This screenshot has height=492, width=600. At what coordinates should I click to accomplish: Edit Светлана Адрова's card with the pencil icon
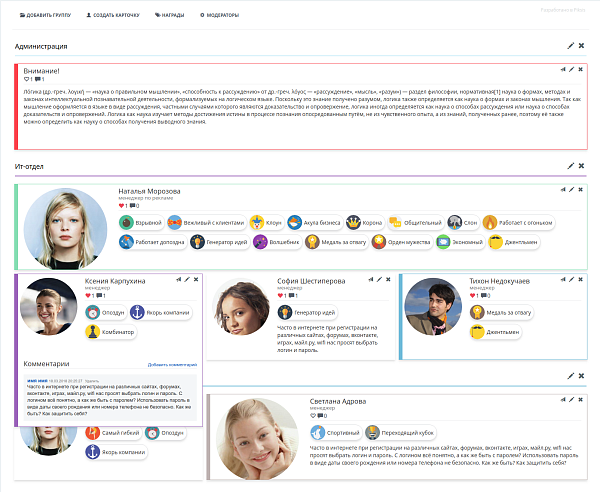pos(571,400)
